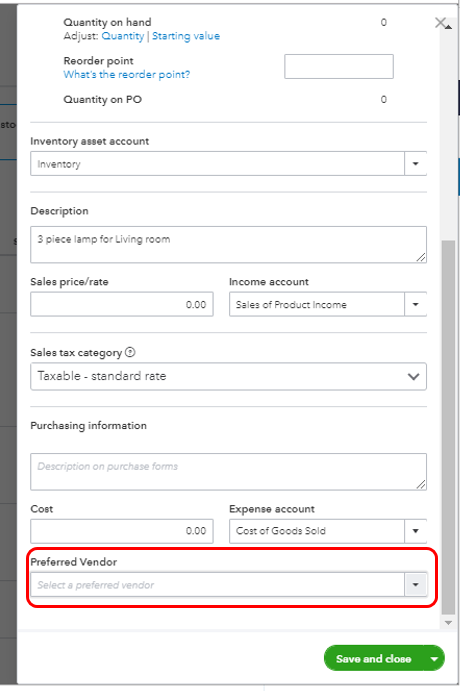
Task: Open the Preferred Vendor dropdown arrow
Action: click(x=415, y=585)
